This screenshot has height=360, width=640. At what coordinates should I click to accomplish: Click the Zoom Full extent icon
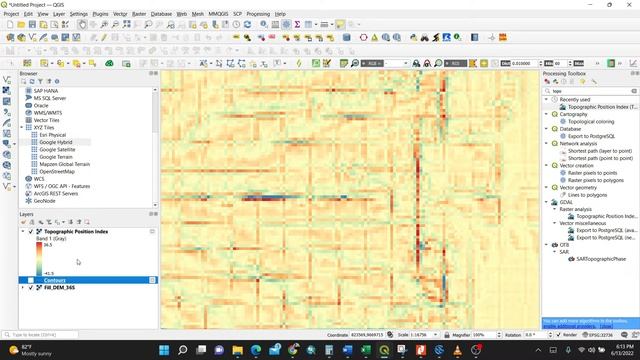tap(127, 24)
